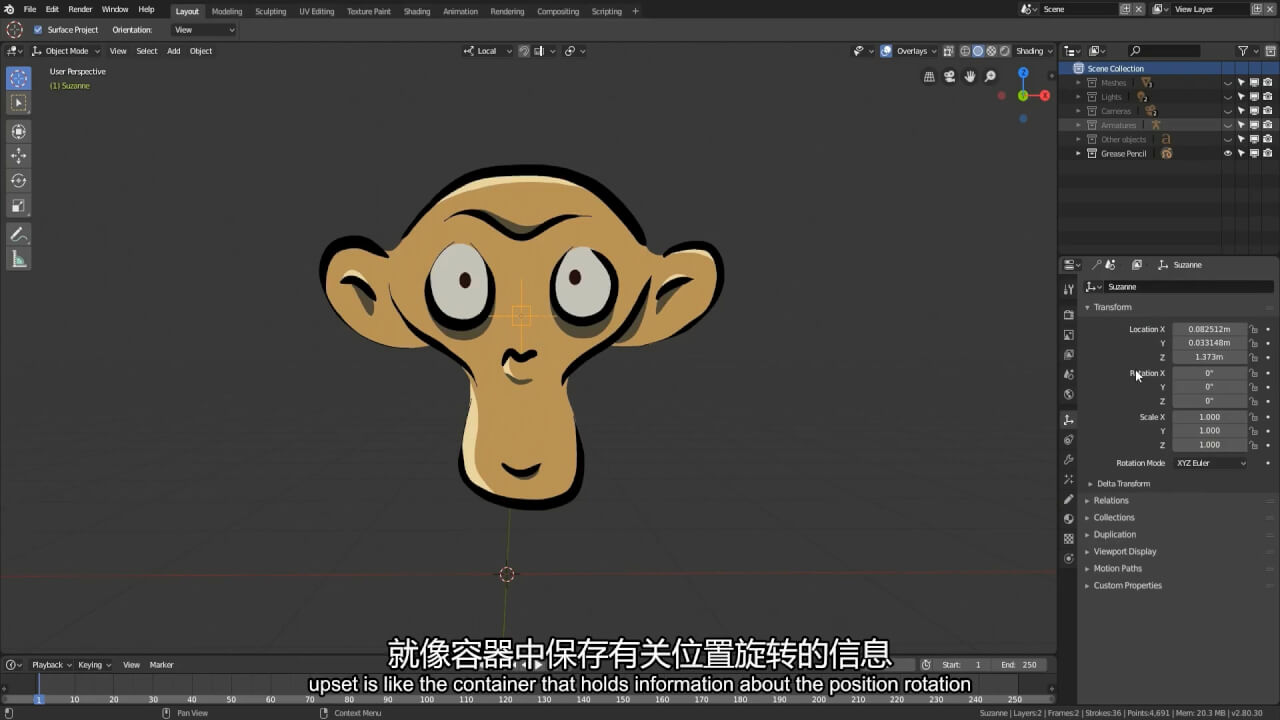This screenshot has width=1280, height=720.
Task: Toggle visibility of Meshes collection
Action: 1228,83
